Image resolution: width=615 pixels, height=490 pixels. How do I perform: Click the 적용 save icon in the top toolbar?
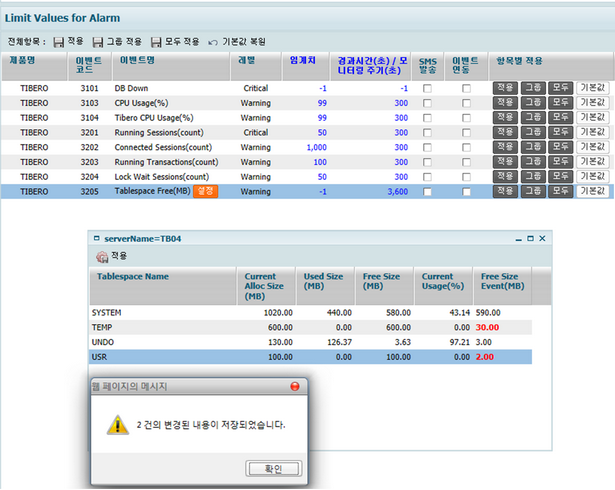(58, 42)
